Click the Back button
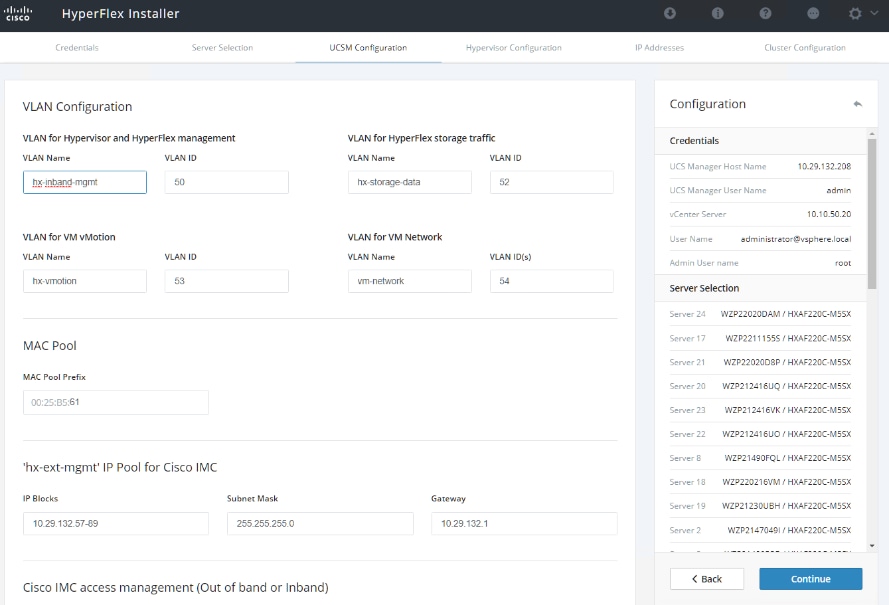This screenshot has height=605, width=889. (x=706, y=579)
